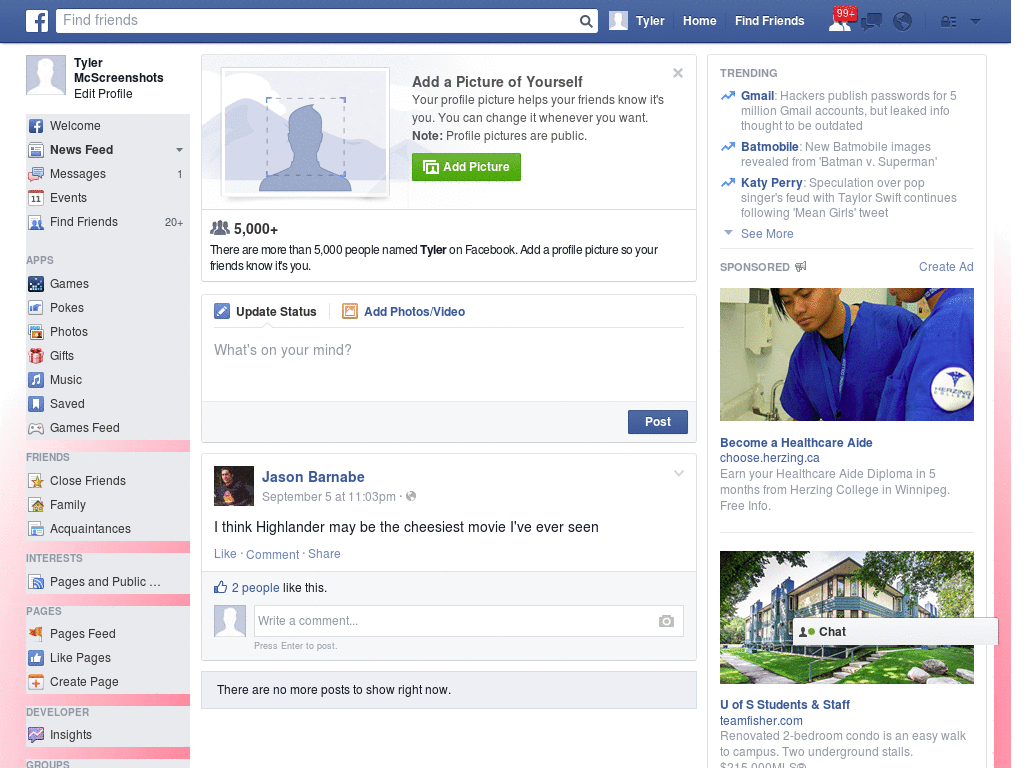Open the Chat bar
Image resolution: width=1024 pixels, height=768 pixels.
pyautogui.click(x=895, y=632)
